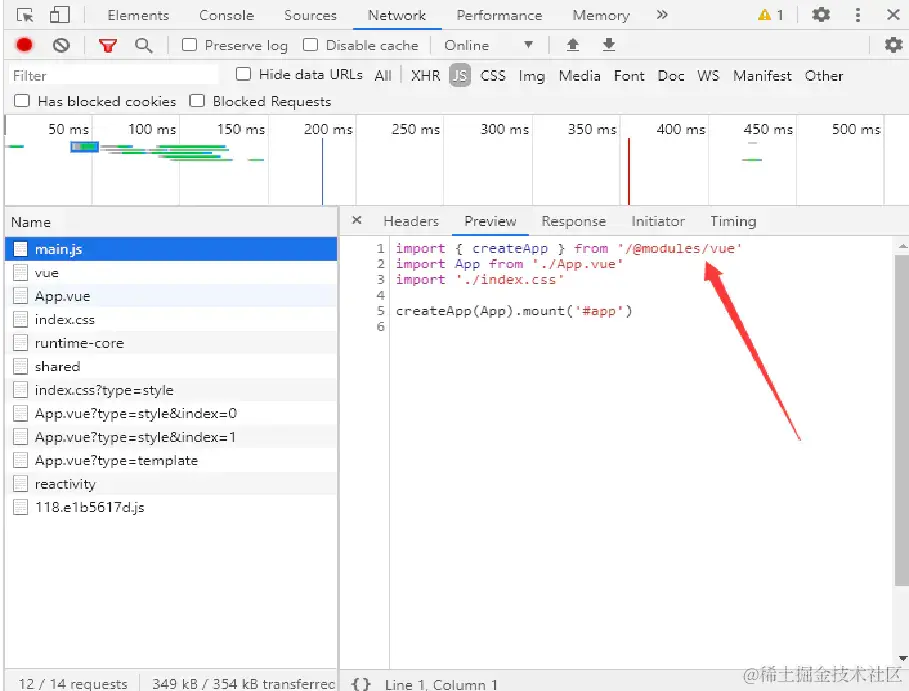Import HAR file upload arrow icon
The width and height of the screenshot is (909, 691).
573,45
